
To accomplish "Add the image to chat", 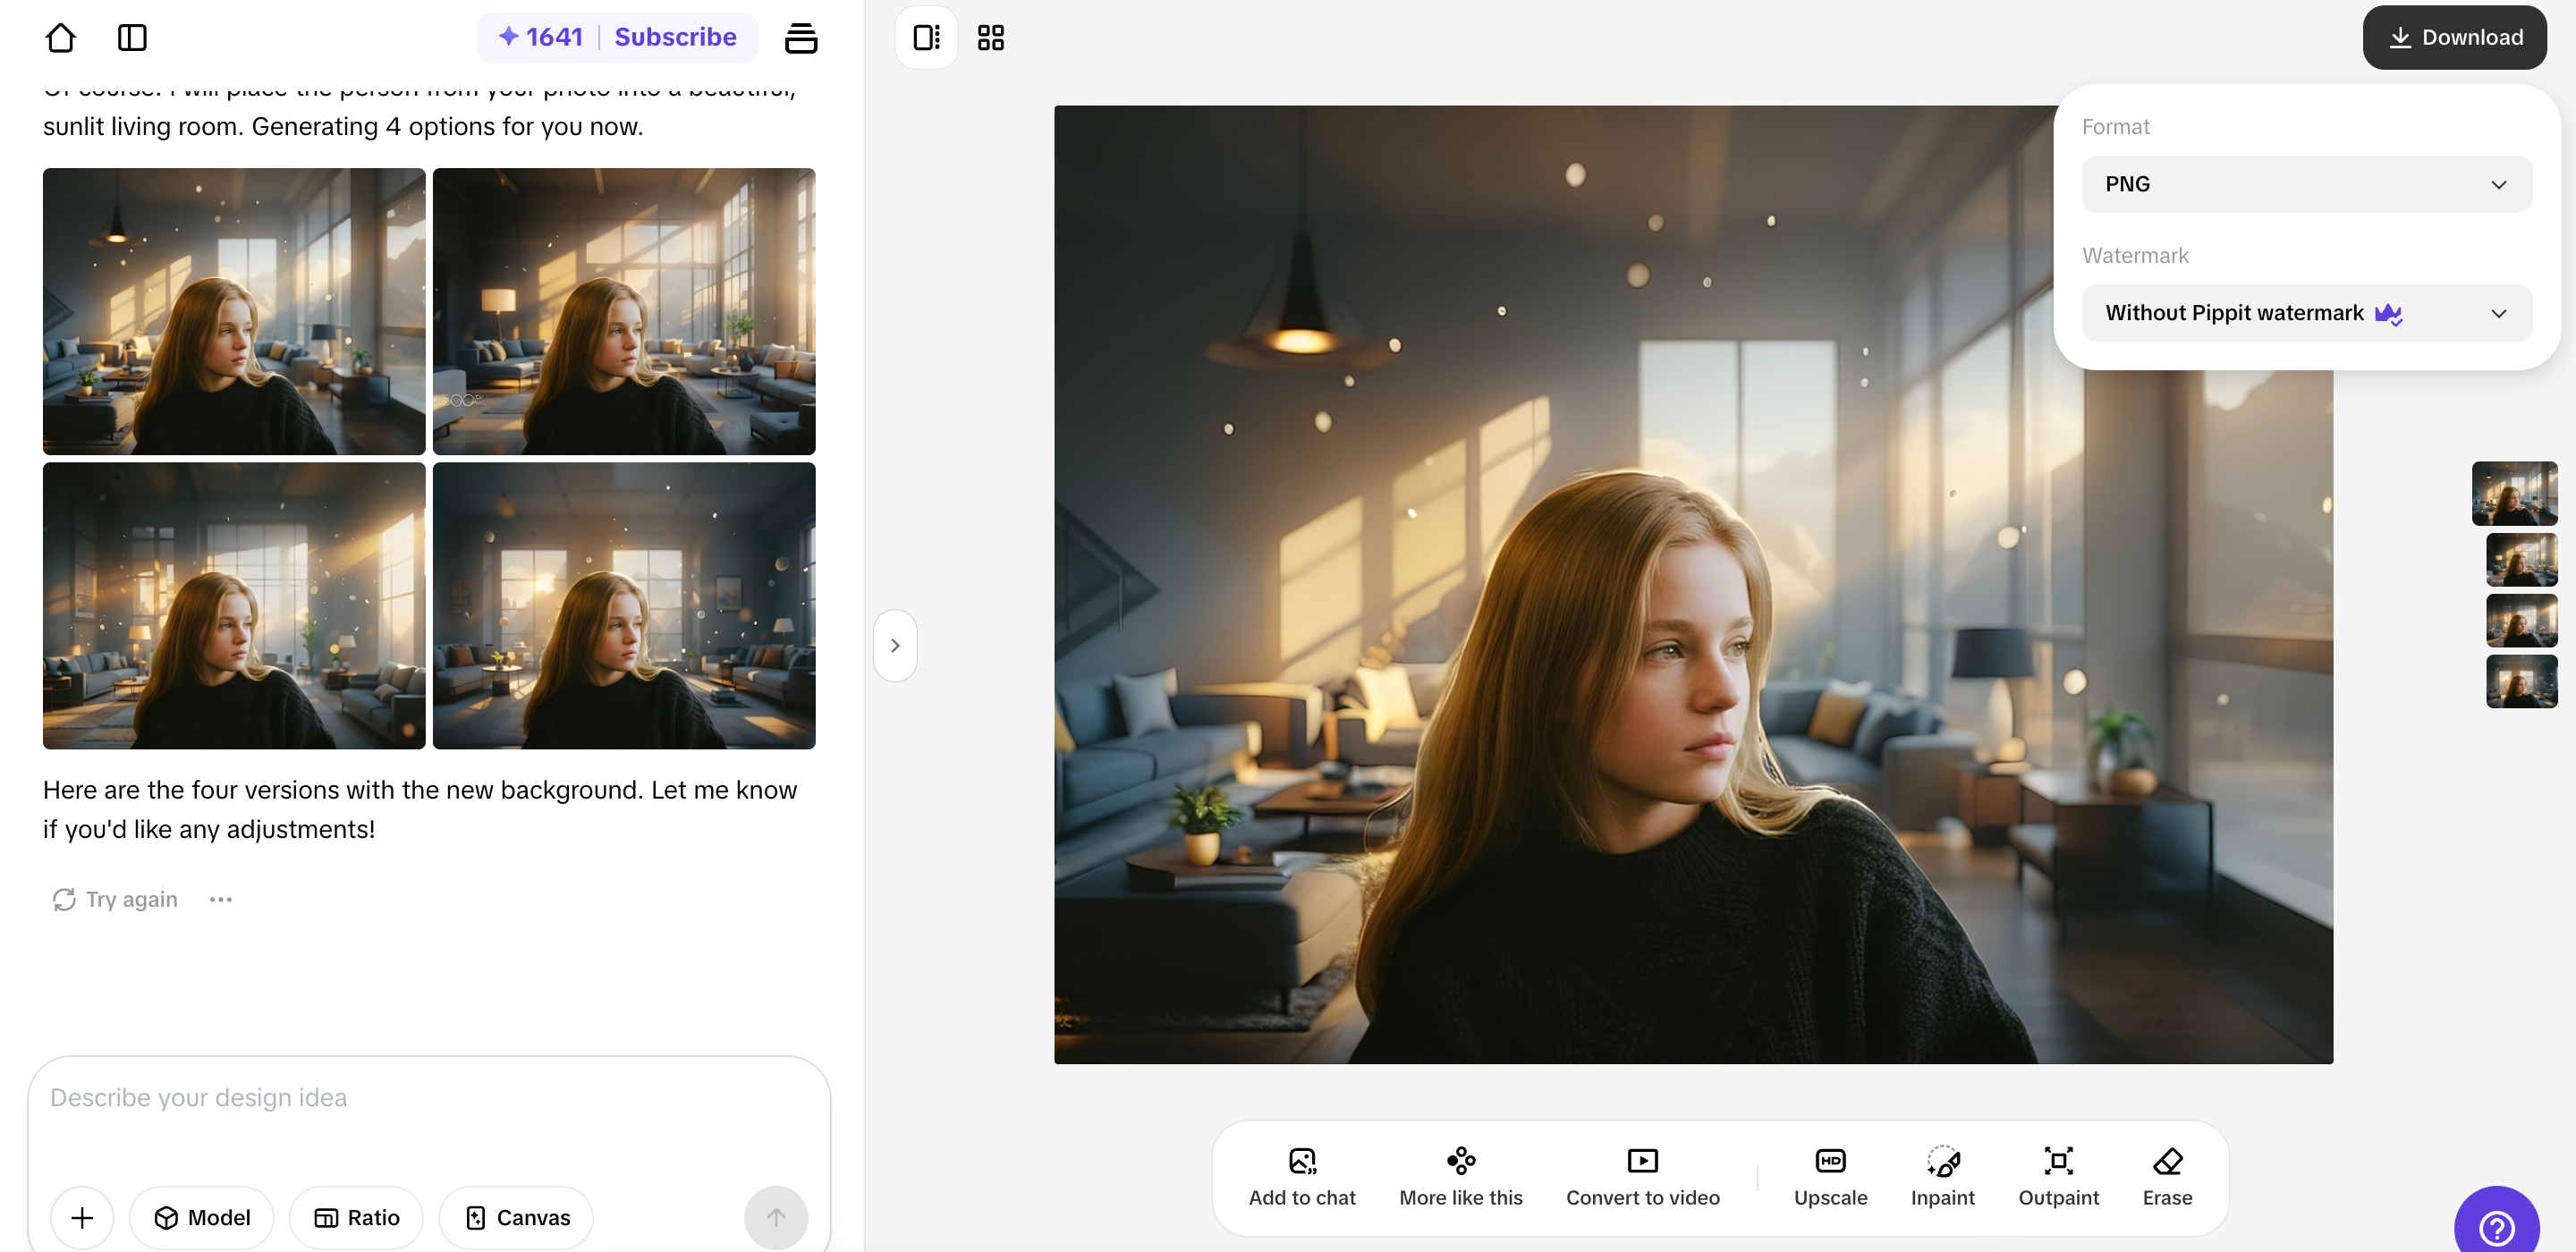I will [1302, 1176].
